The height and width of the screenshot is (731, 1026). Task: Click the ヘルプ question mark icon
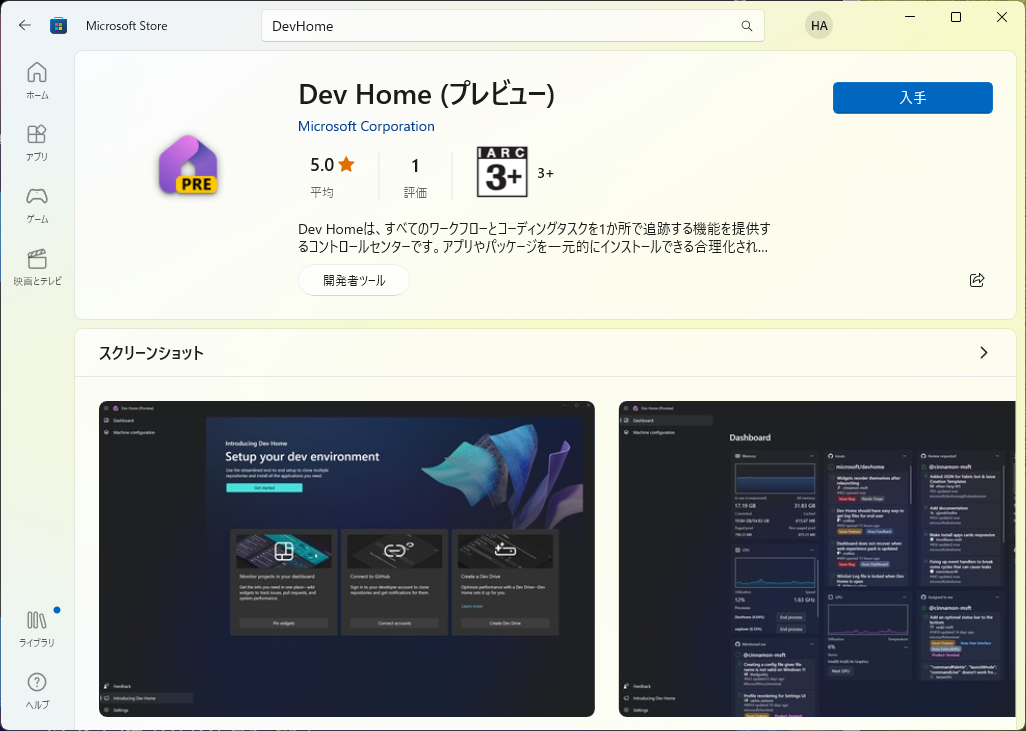(36, 682)
